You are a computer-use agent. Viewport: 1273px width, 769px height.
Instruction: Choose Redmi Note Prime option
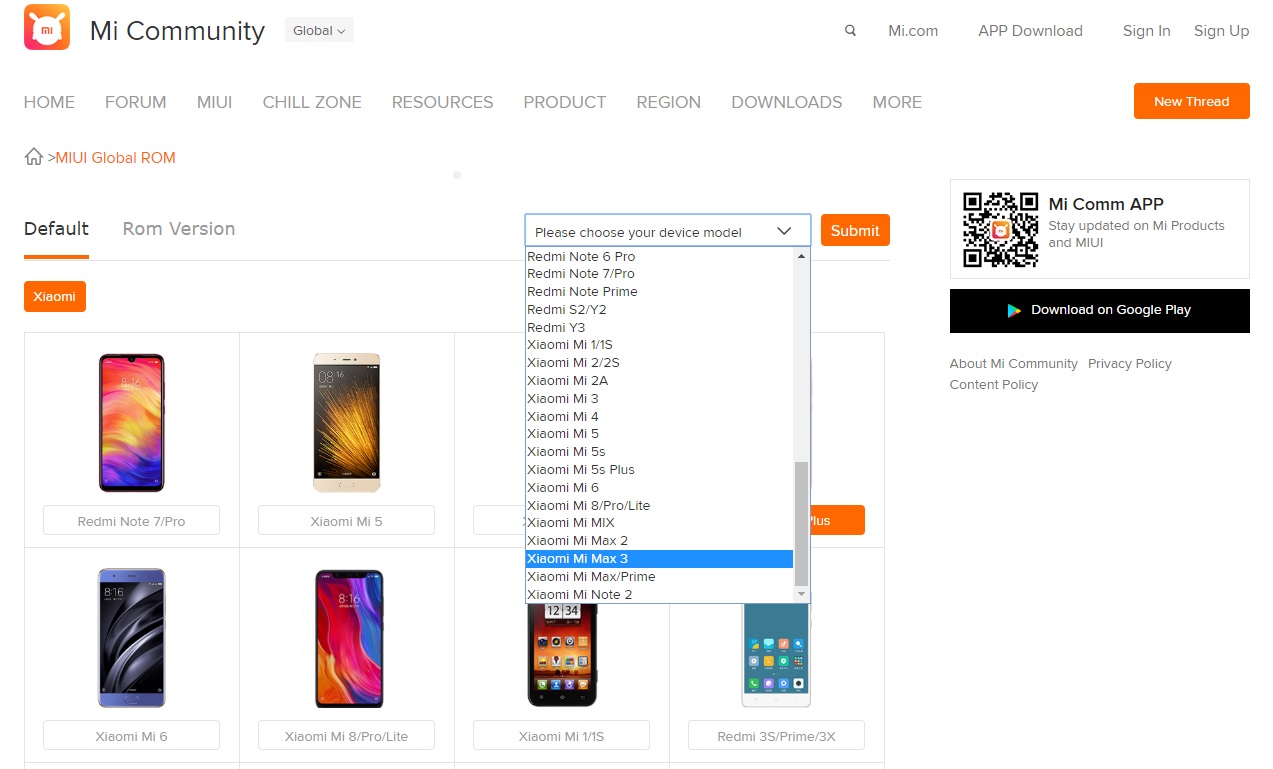pyautogui.click(x=659, y=291)
